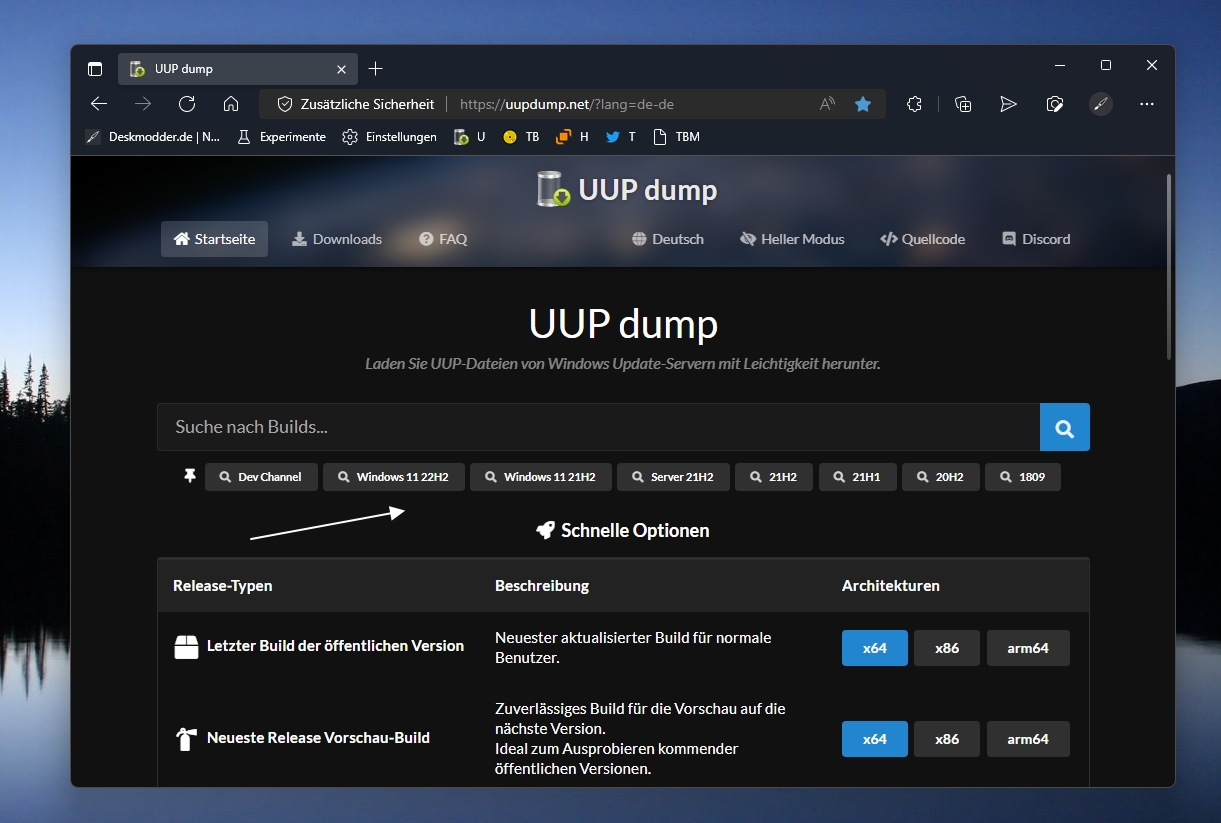Click the plain 21H2 quick search button

(774, 477)
